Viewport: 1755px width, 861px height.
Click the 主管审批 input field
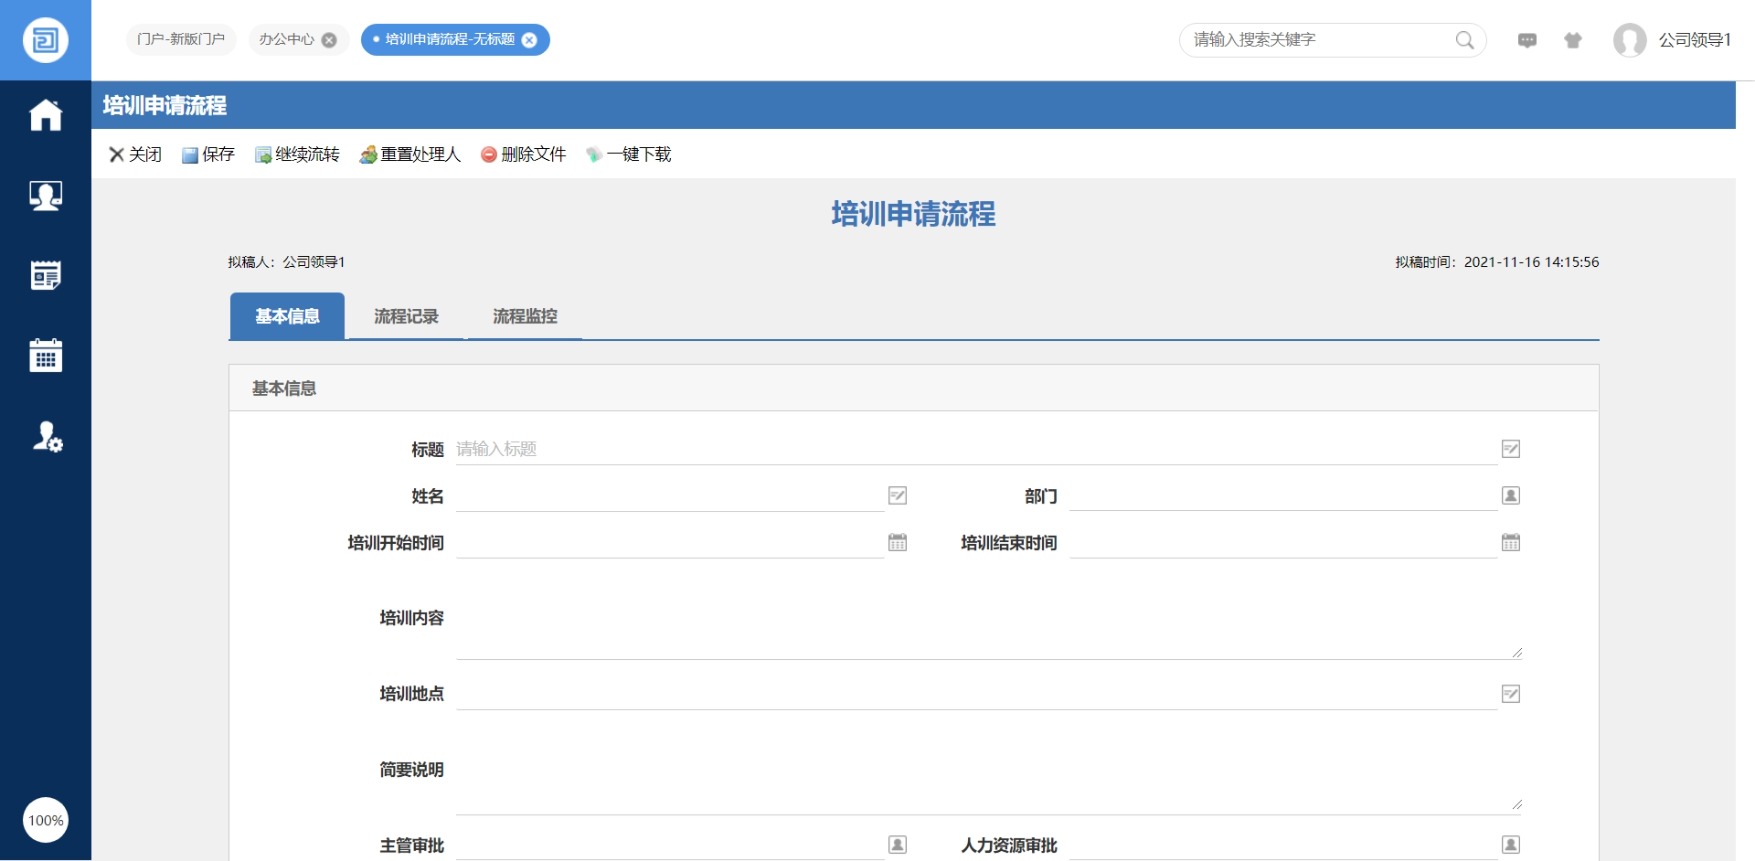tap(670, 845)
